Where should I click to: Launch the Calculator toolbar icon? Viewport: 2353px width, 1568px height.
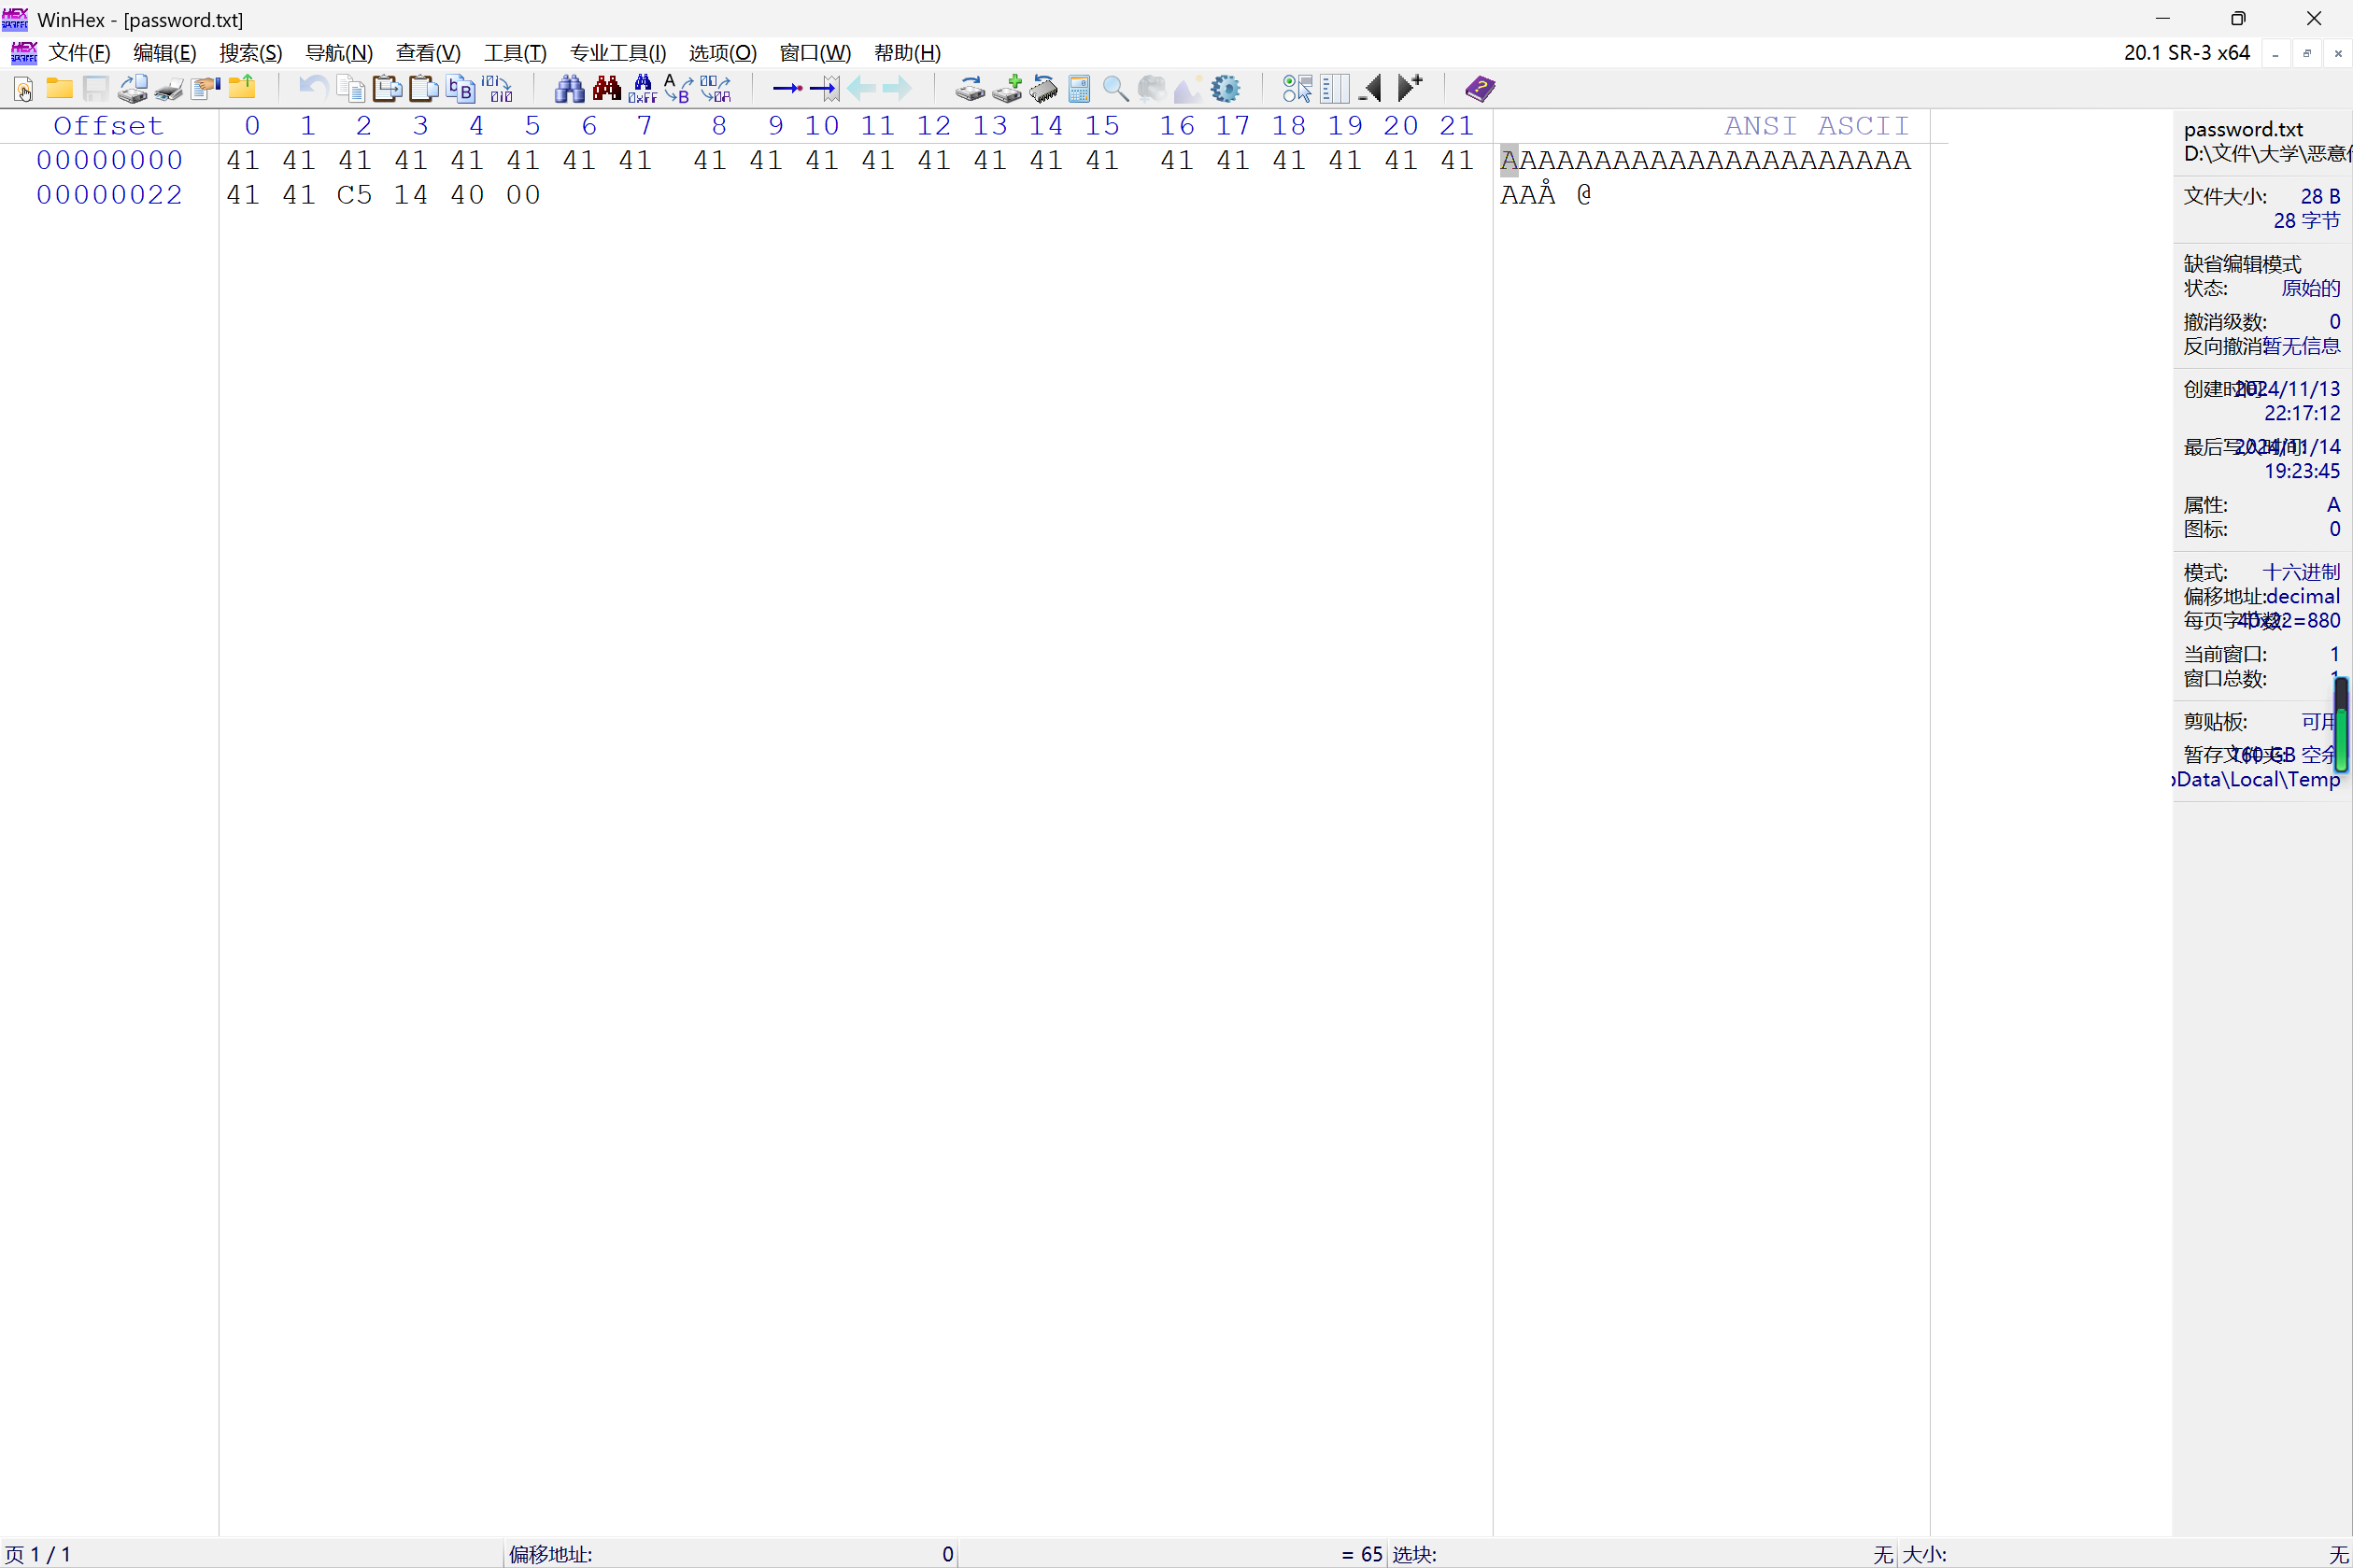pos(1079,89)
